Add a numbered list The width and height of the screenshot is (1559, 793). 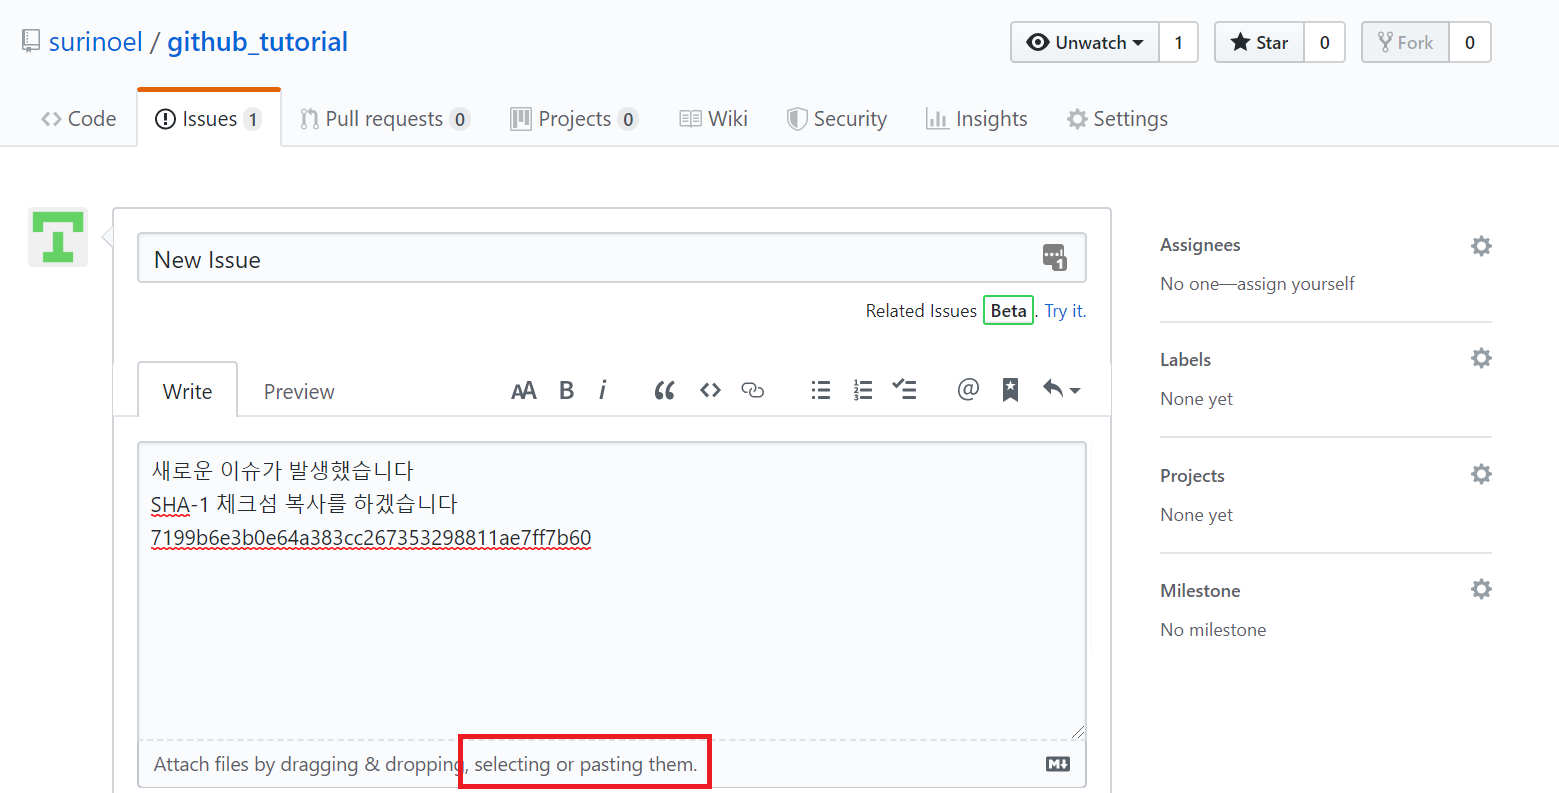pos(863,390)
